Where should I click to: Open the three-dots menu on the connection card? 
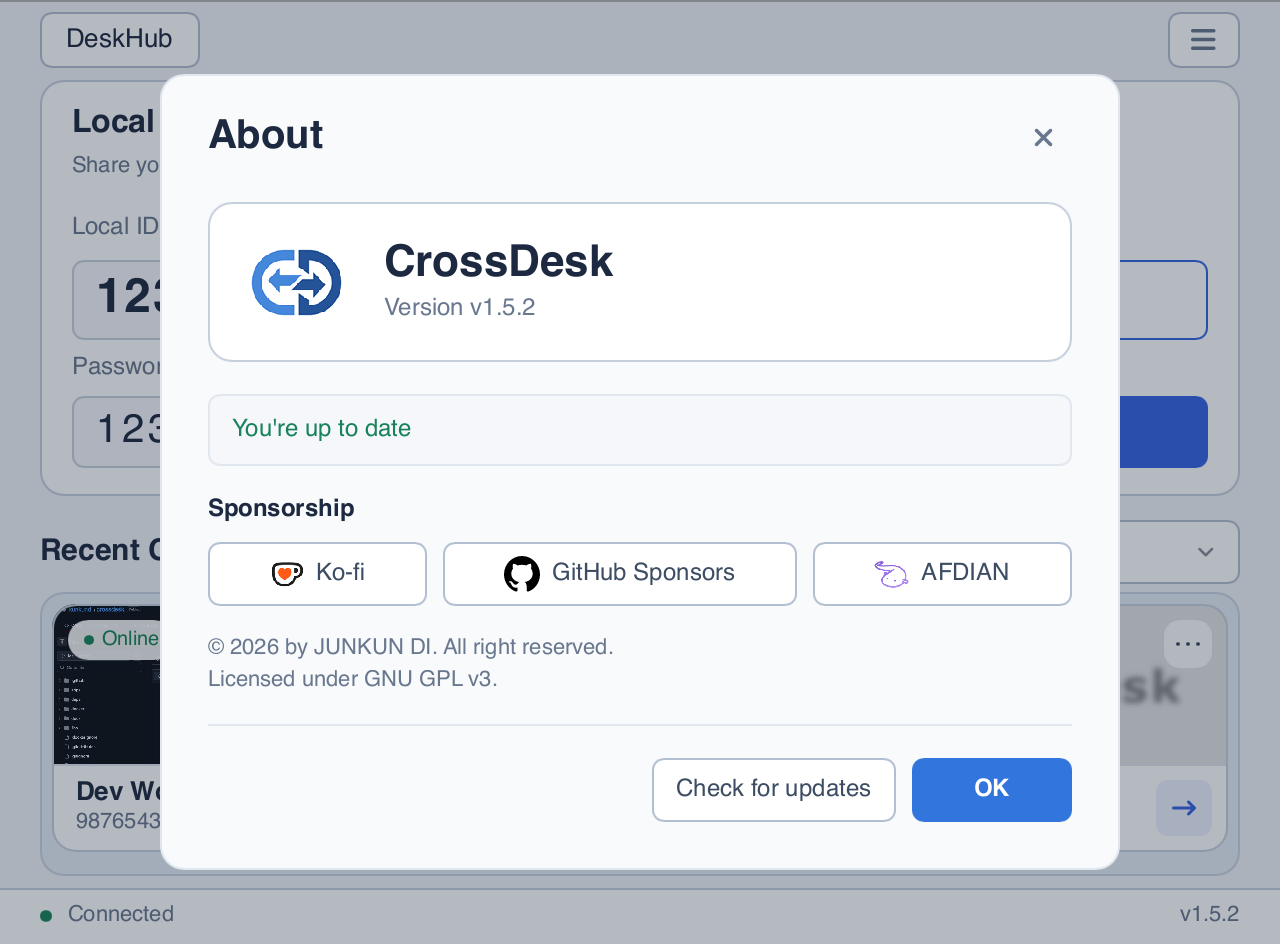pyautogui.click(x=1188, y=644)
